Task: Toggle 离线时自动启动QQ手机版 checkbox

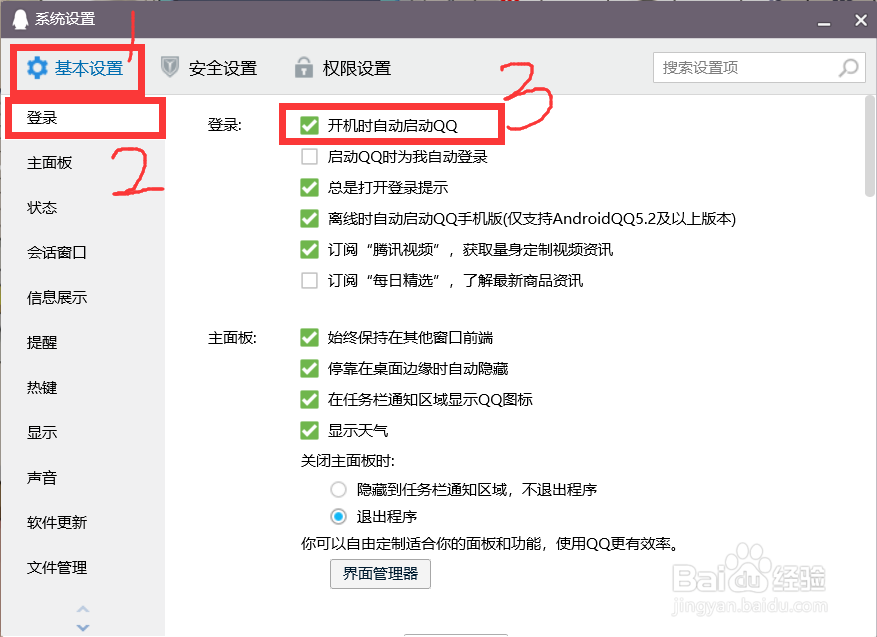Action: point(309,218)
